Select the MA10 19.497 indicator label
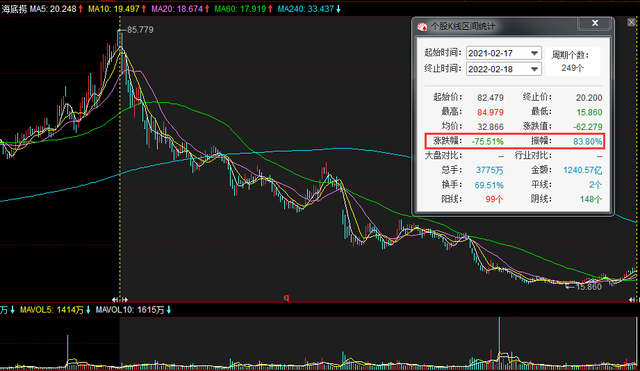Screen dimensions: 640x371 (114, 9)
